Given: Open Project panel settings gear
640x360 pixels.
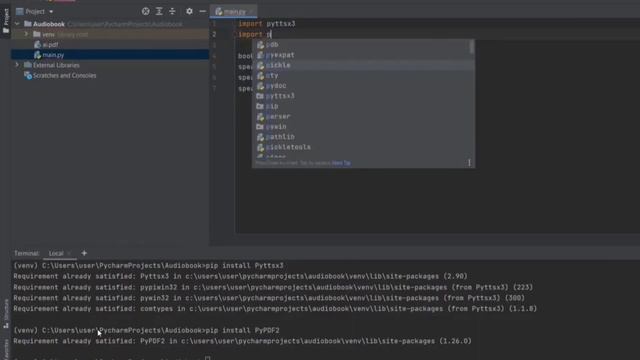Looking at the screenshot, I should coord(189,11).
